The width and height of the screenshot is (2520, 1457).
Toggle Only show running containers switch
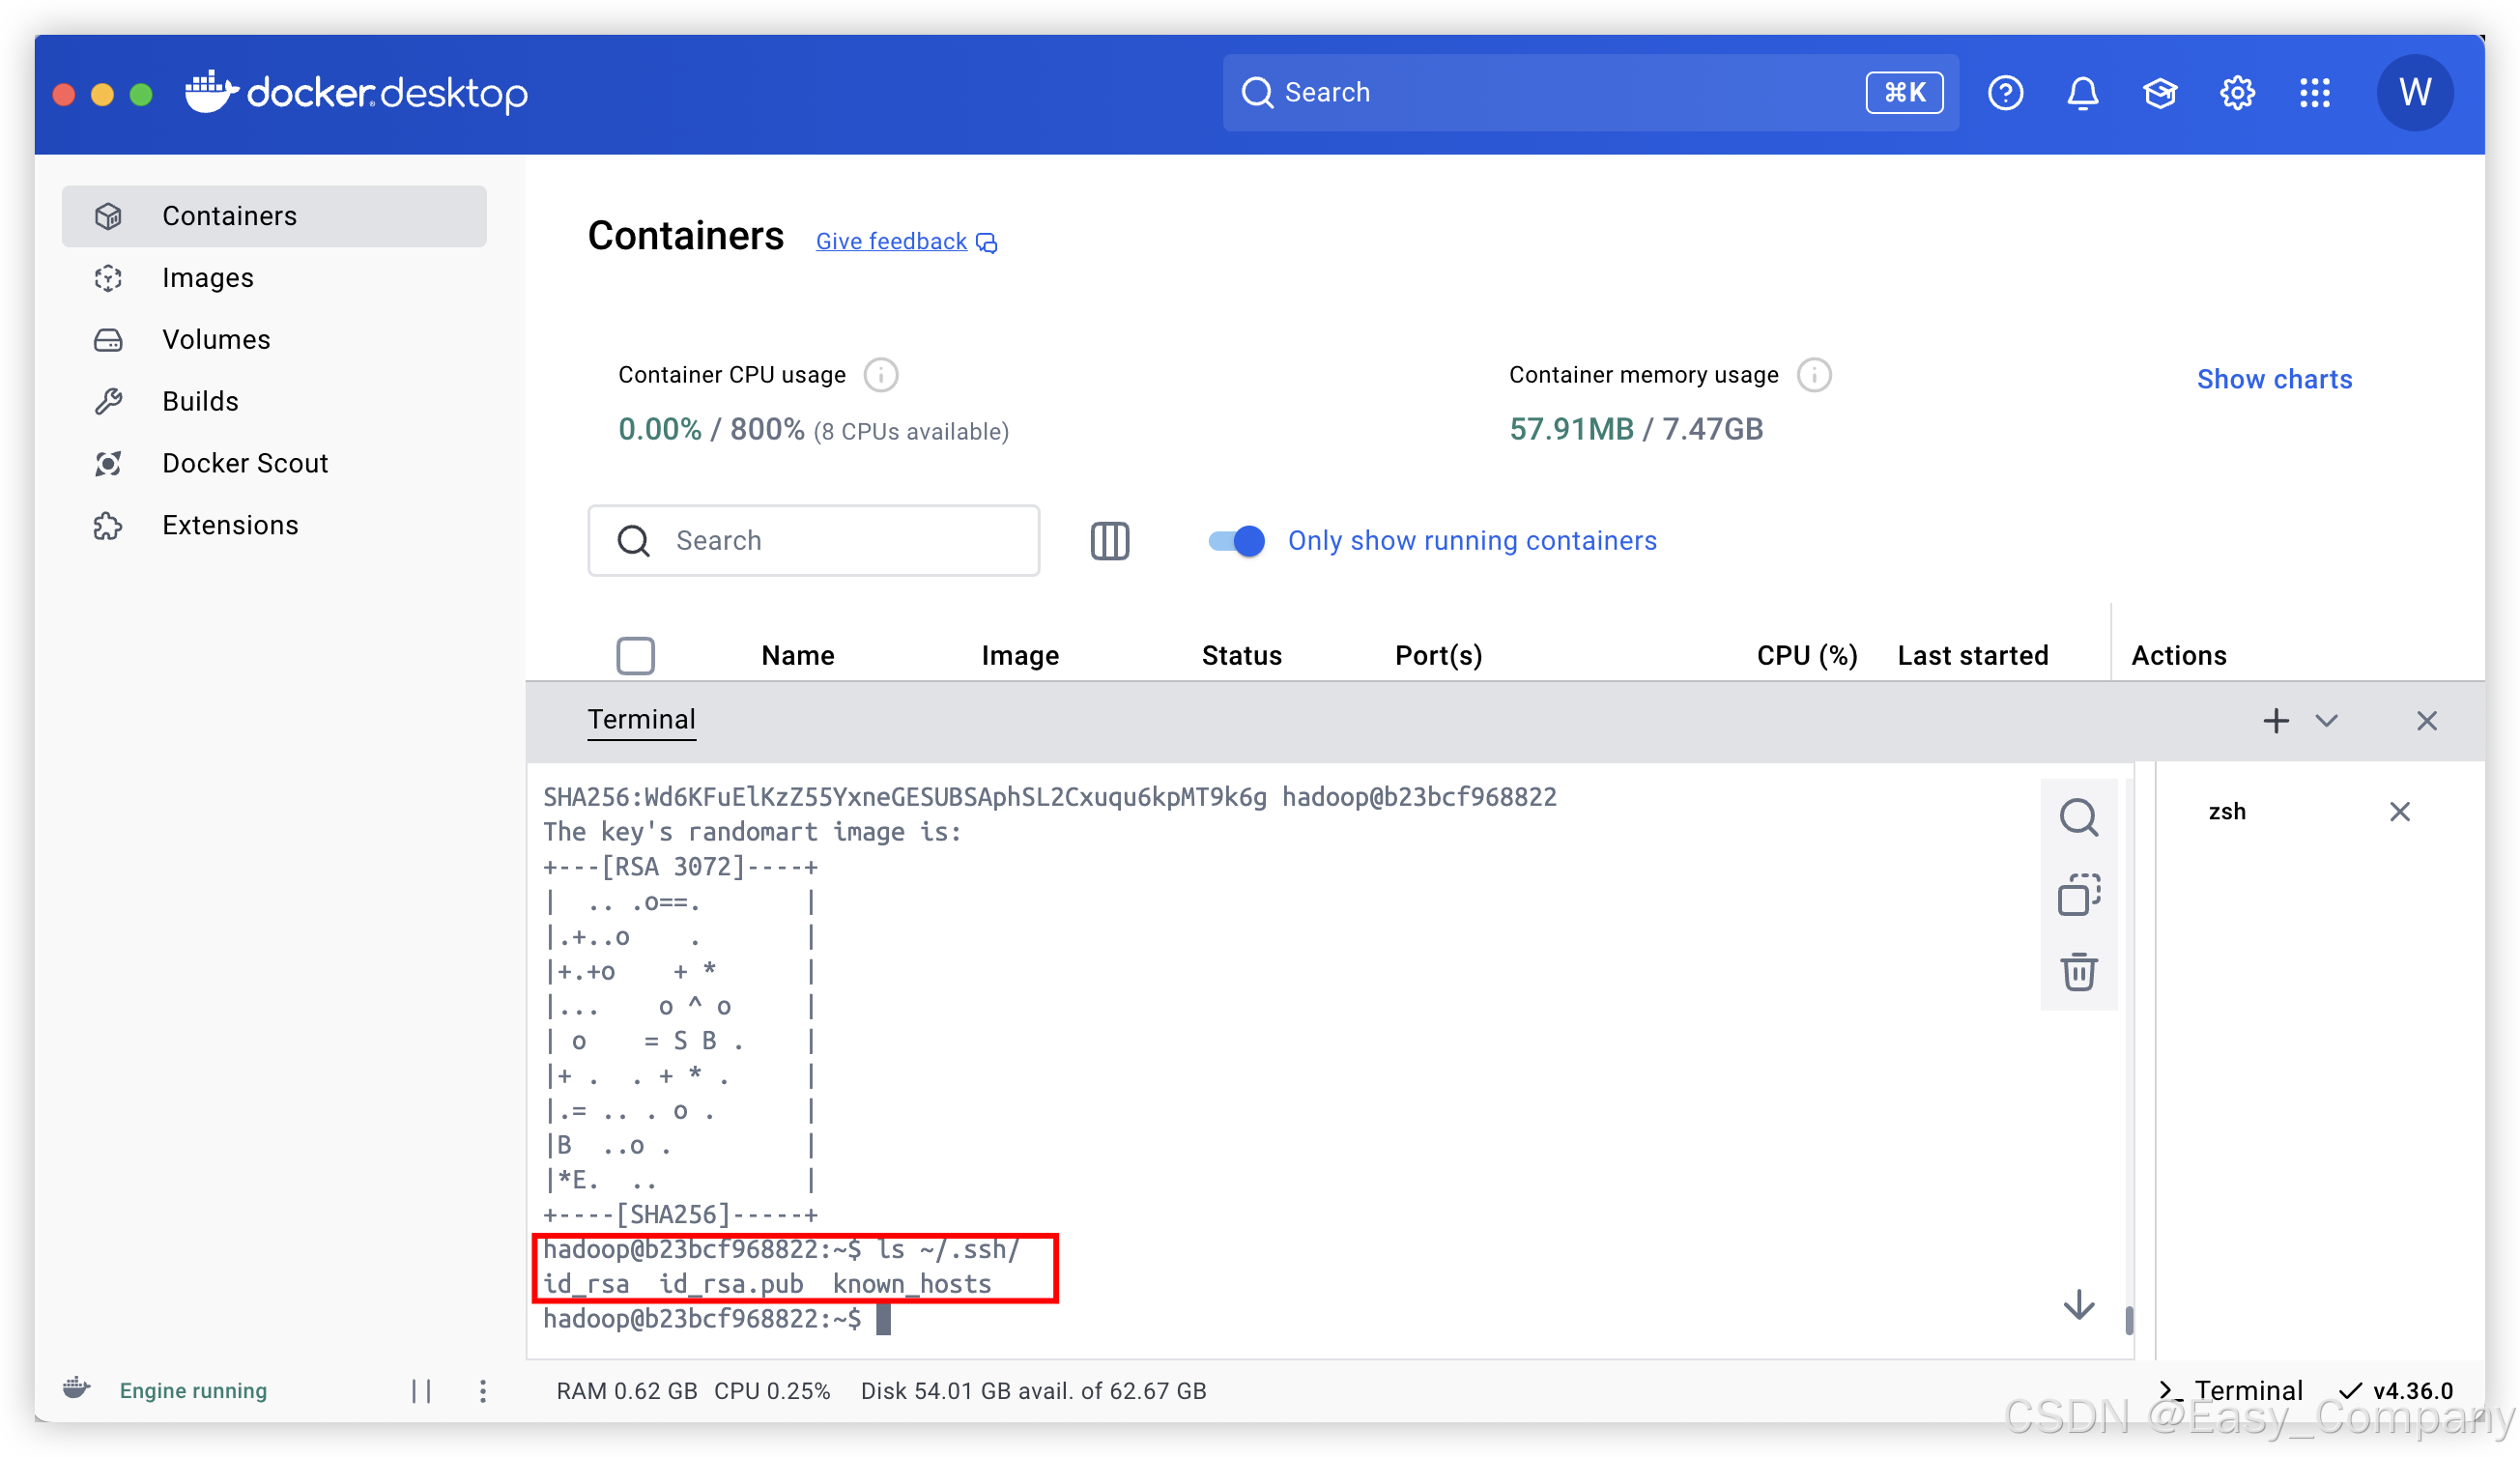pyautogui.click(x=1236, y=541)
